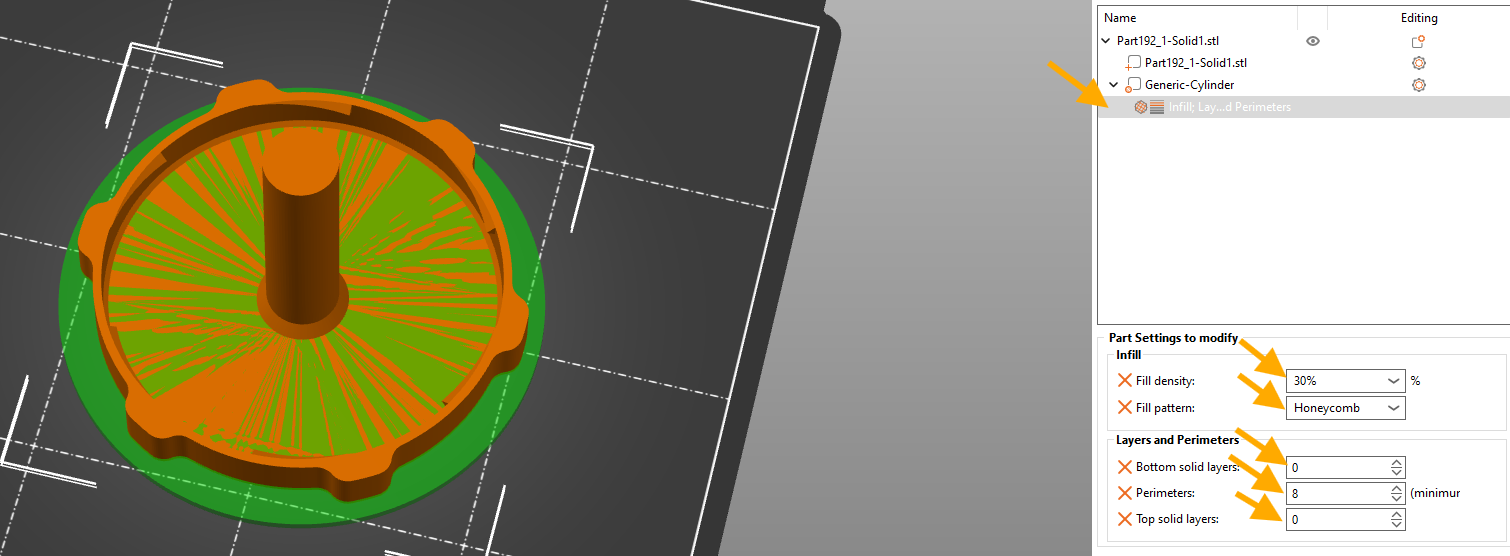Viewport: 1510px width, 556px height.
Task: Click the Bottom solid layers label
Action: coord(1188,467)
